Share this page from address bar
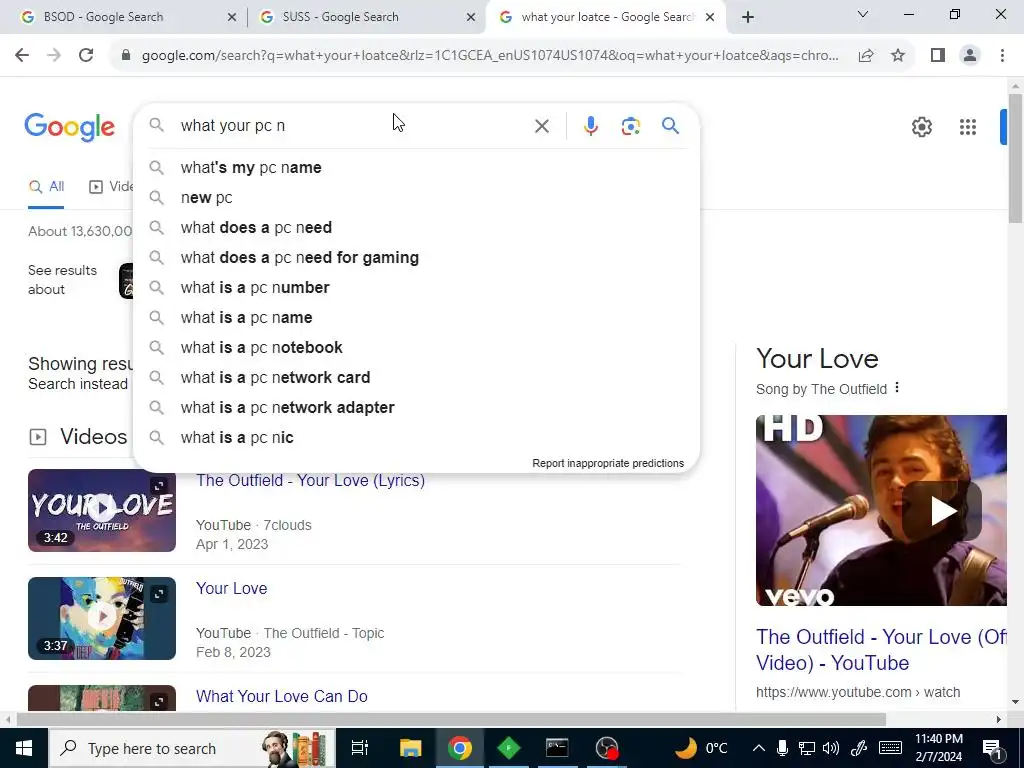Viewport: 1024px width, 768px height. tap(866, 56)
